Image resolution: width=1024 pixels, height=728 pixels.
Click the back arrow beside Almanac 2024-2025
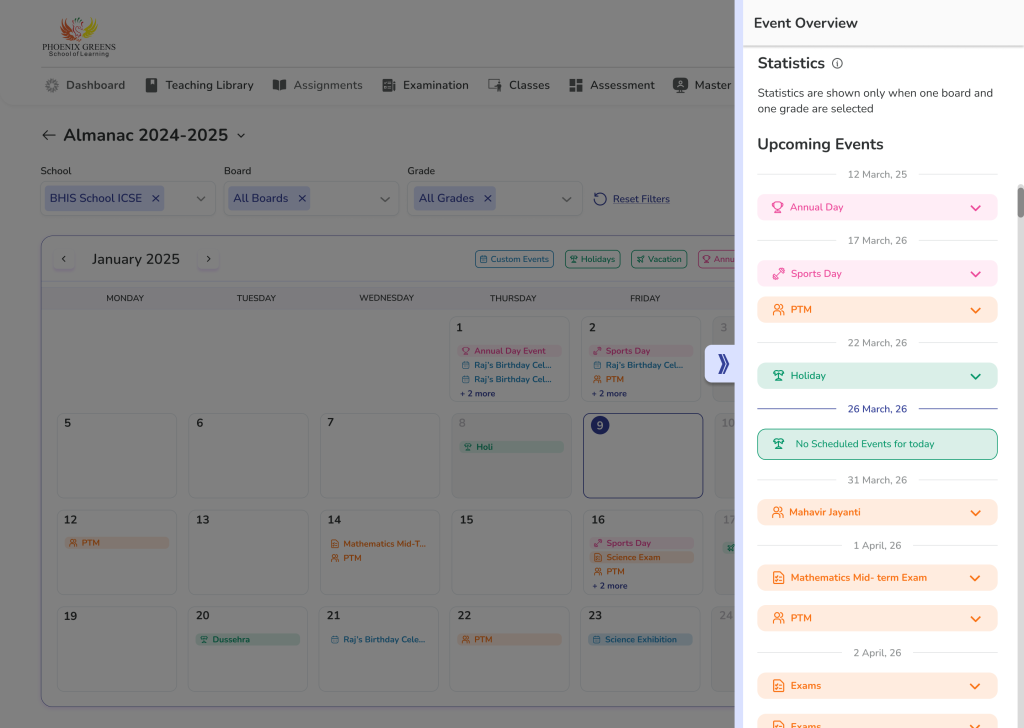(x=48, y=135)
